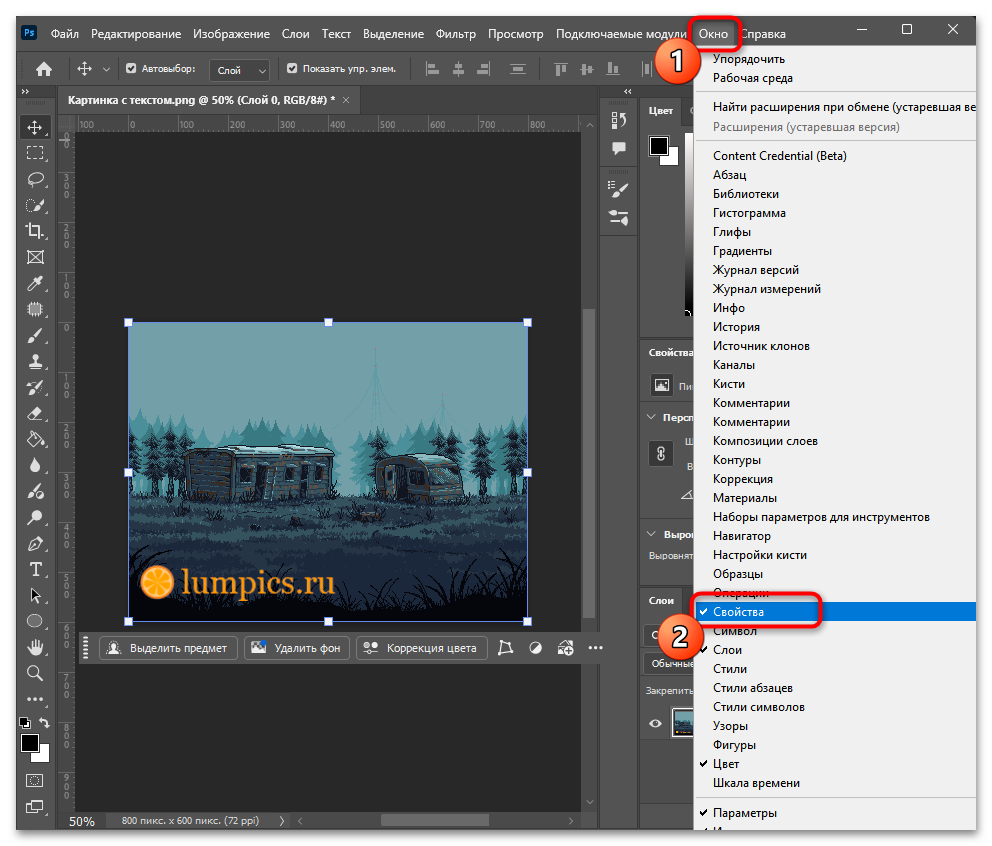This screenshot has width=992, height=846.
Task: Select the Zoom tool
Action: [x=35, y=673]
